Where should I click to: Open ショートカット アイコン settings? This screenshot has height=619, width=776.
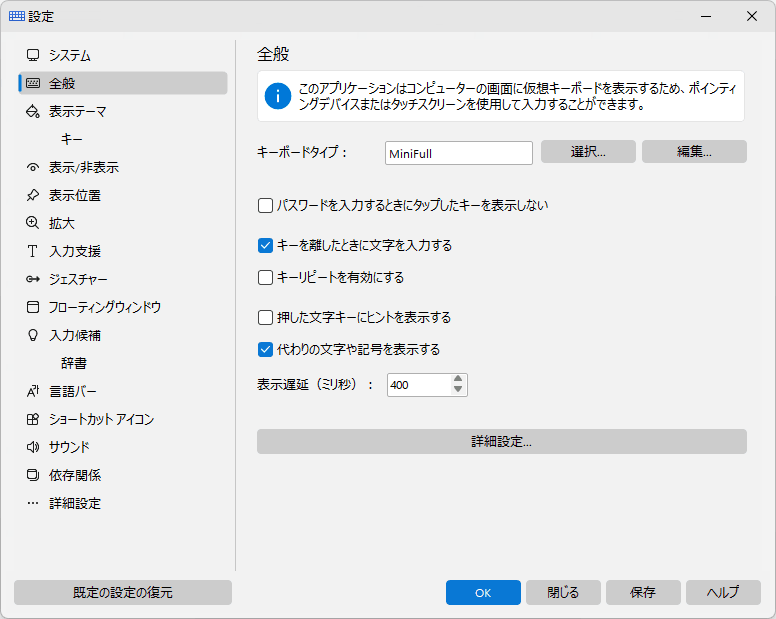pos(123,420)
